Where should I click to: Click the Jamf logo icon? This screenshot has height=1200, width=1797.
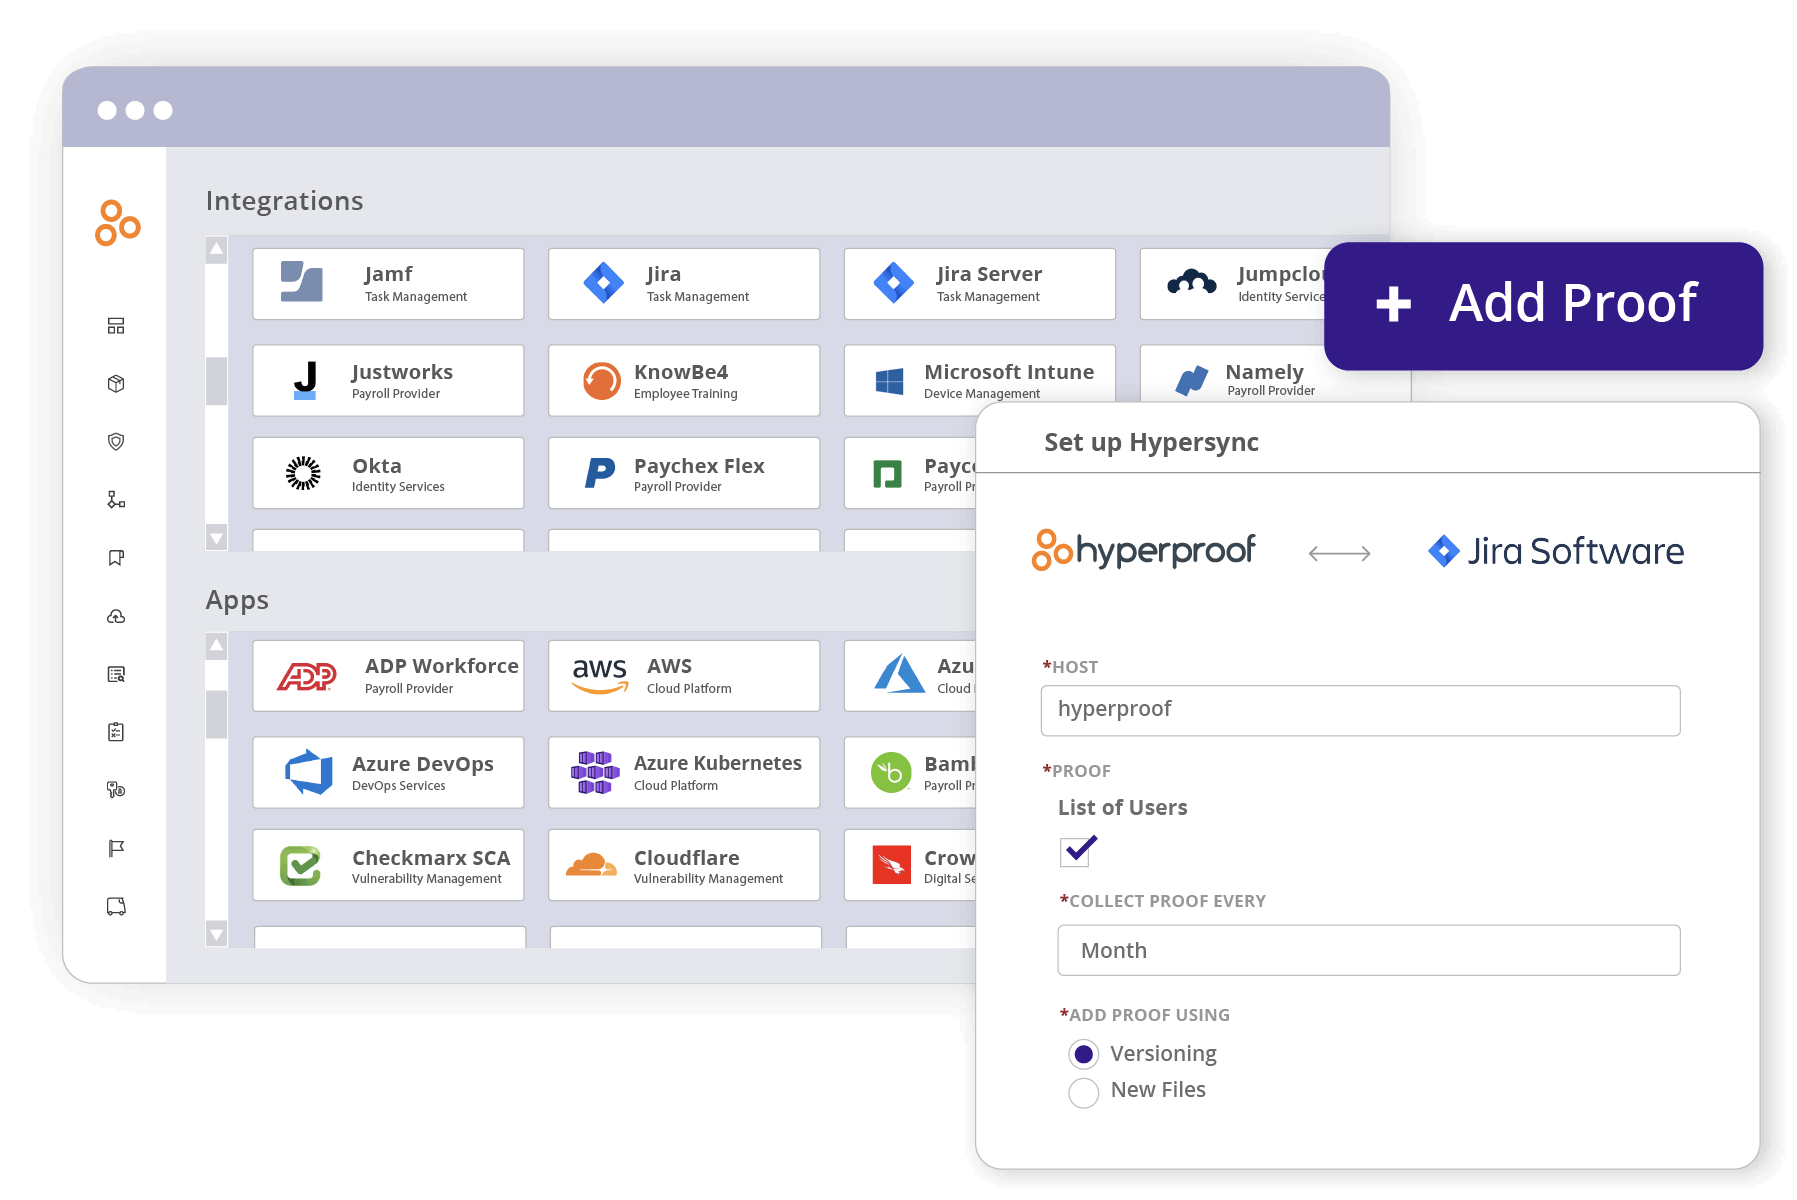[301, 282]
